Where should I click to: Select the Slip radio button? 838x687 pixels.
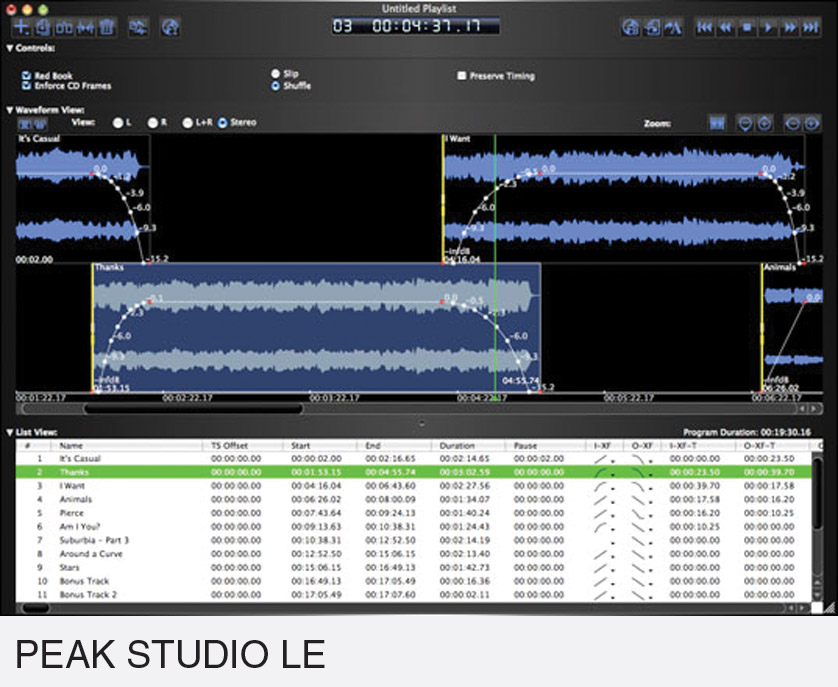276,74
